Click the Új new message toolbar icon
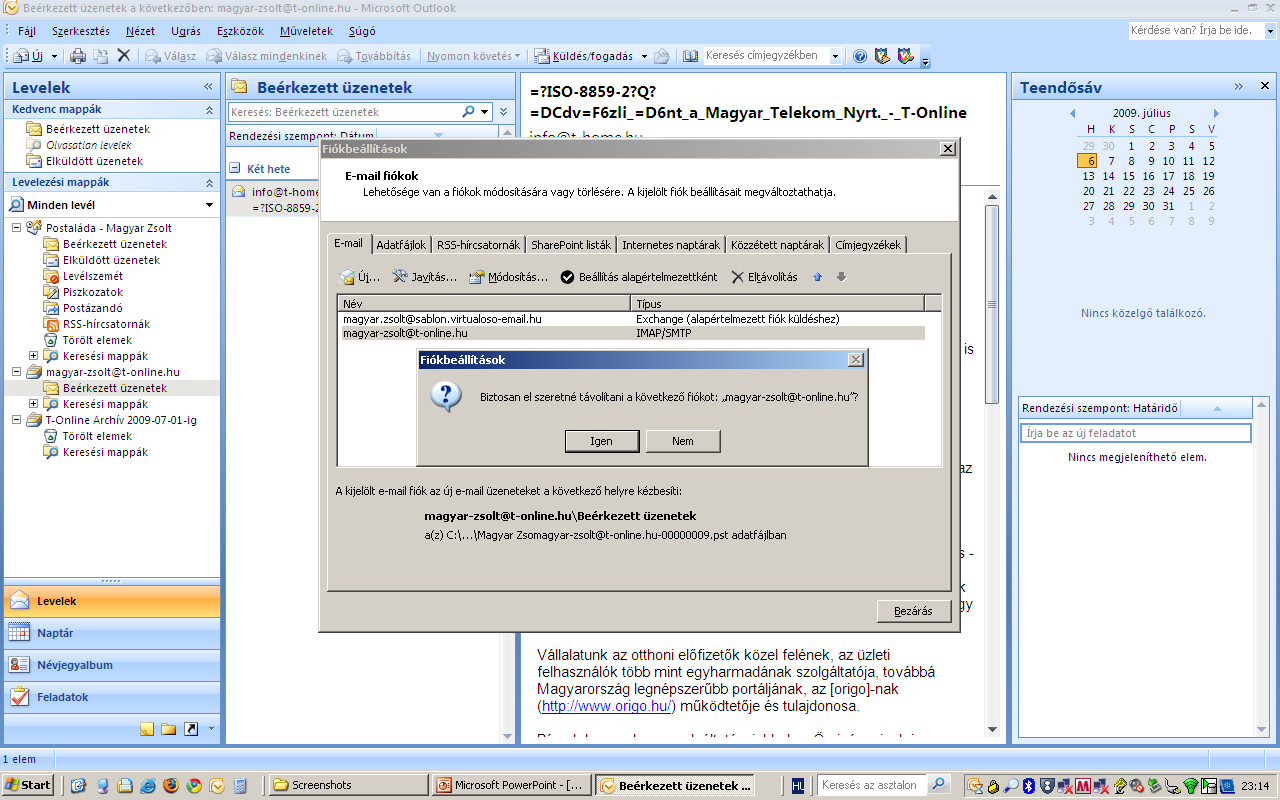The width and height of the screenshot is (1280, 800). (x=30, y=56)
